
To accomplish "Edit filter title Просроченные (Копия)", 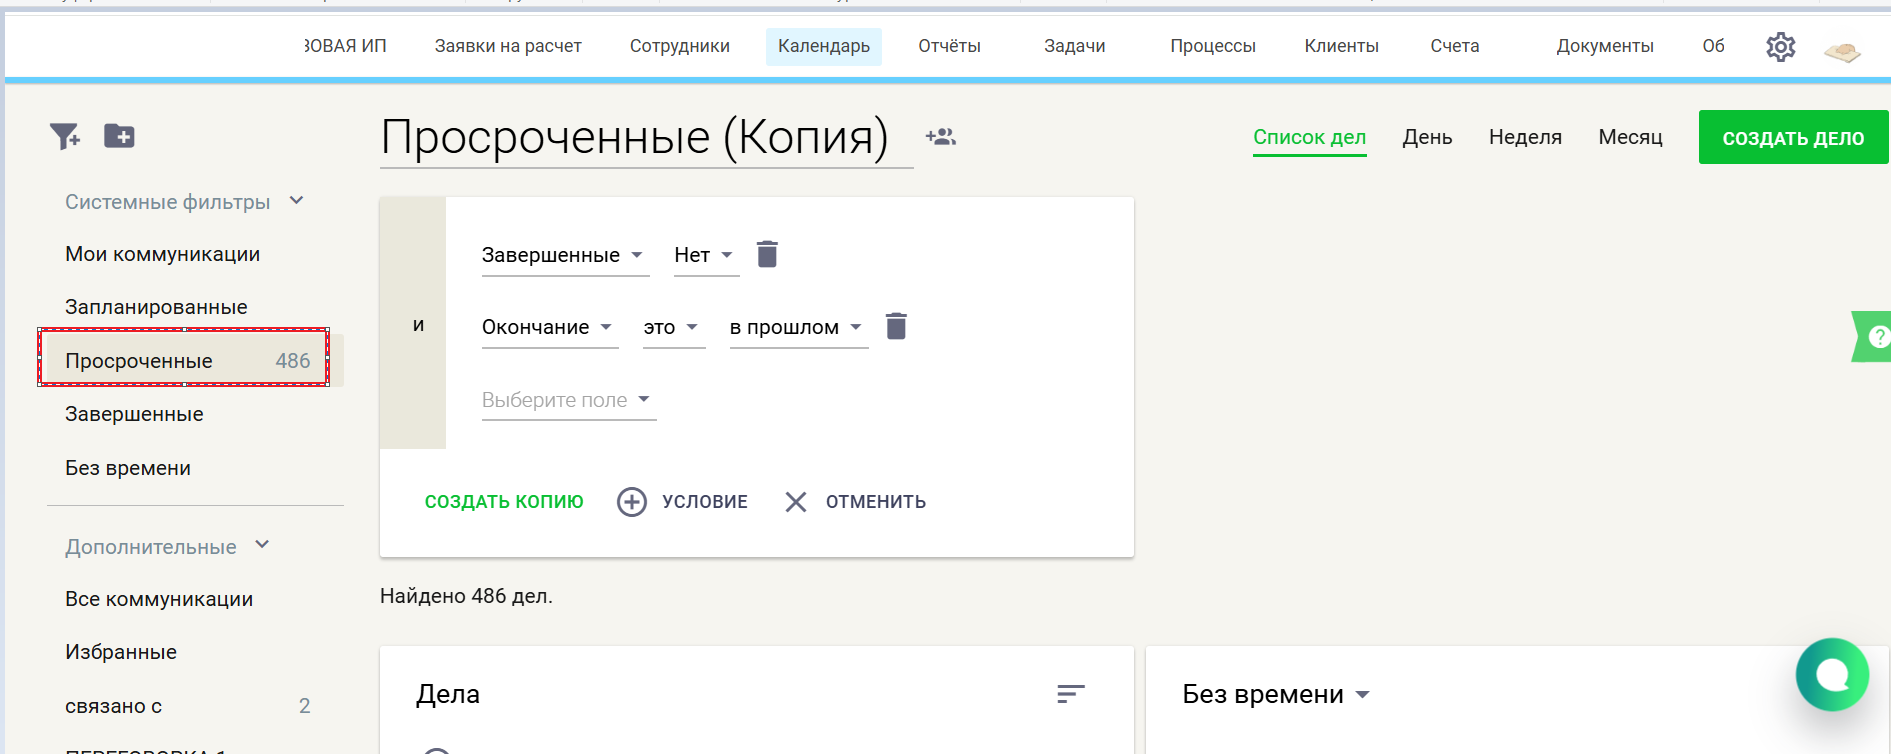I will click(x=646, y=138).
